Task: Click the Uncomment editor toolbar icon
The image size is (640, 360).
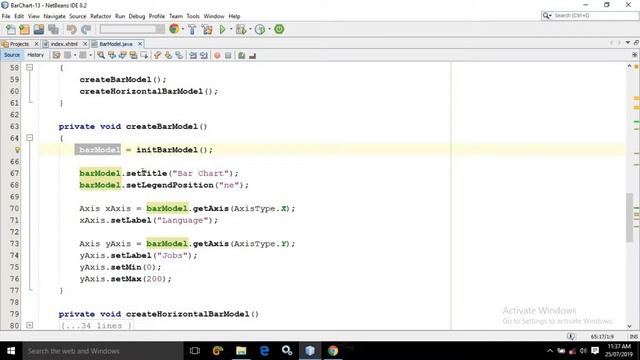Action: tap(252, 55)
